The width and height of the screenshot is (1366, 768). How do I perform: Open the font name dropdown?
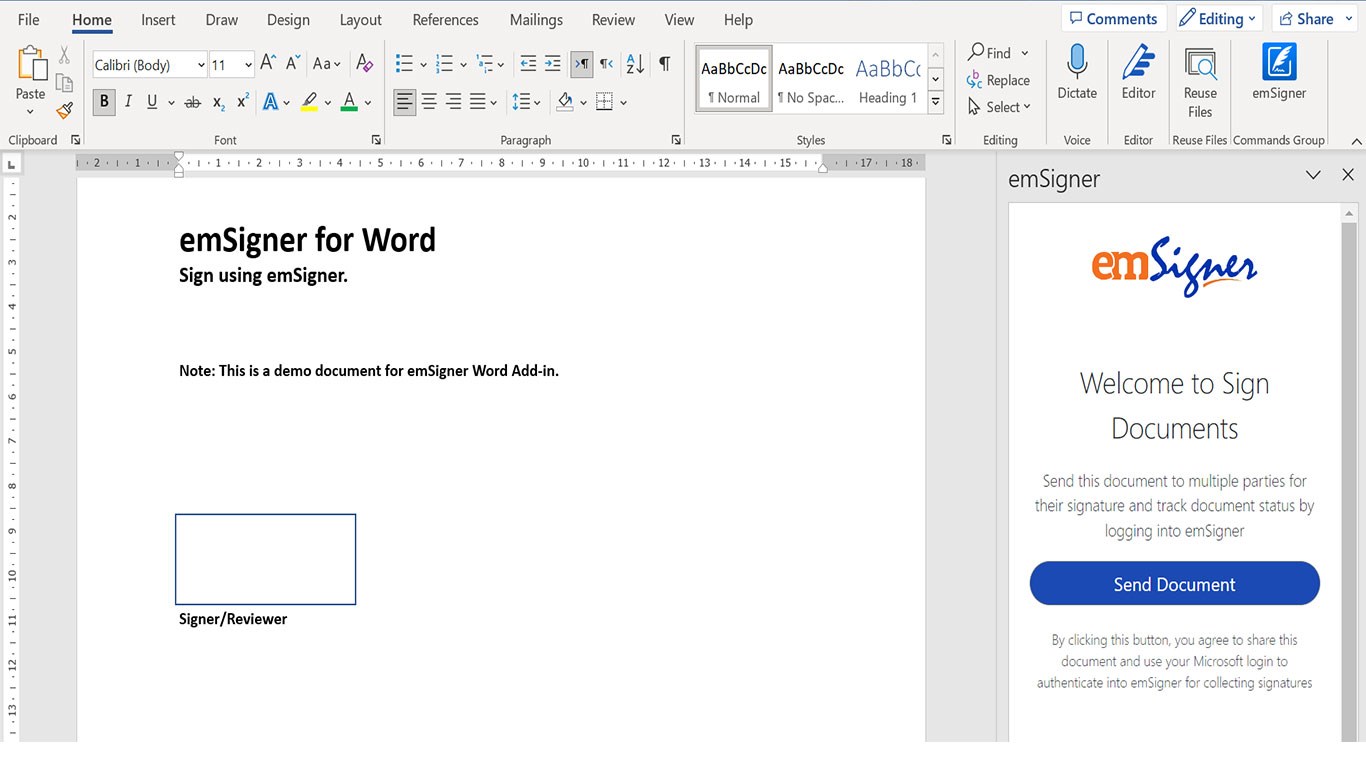(x=201, y=65)
